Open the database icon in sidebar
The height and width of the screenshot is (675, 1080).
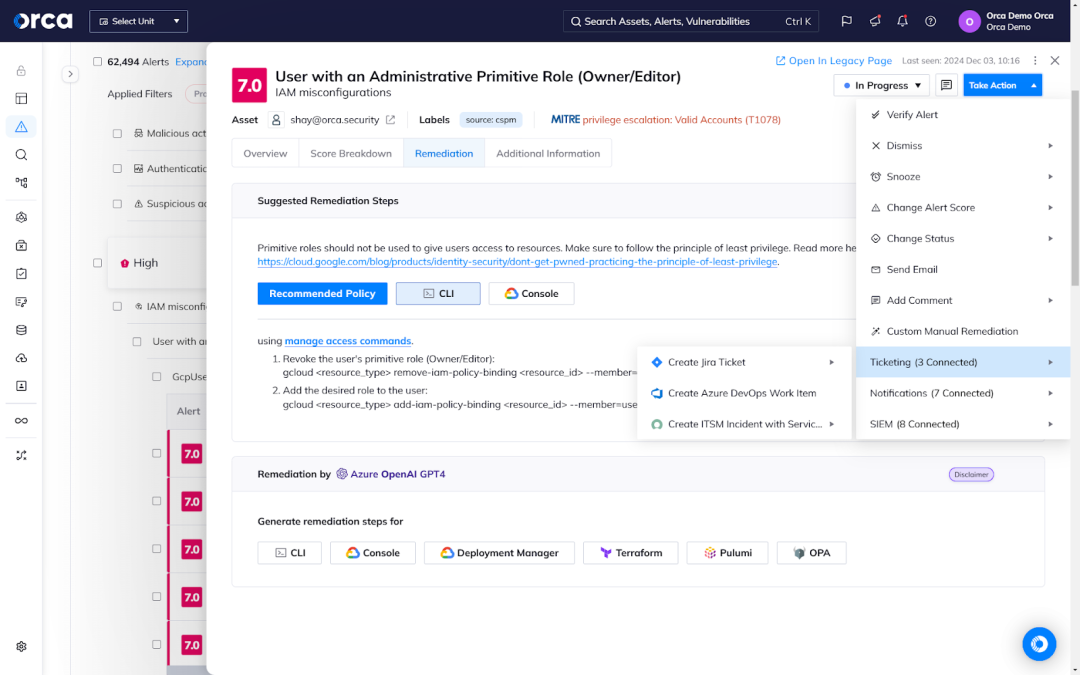21,330
